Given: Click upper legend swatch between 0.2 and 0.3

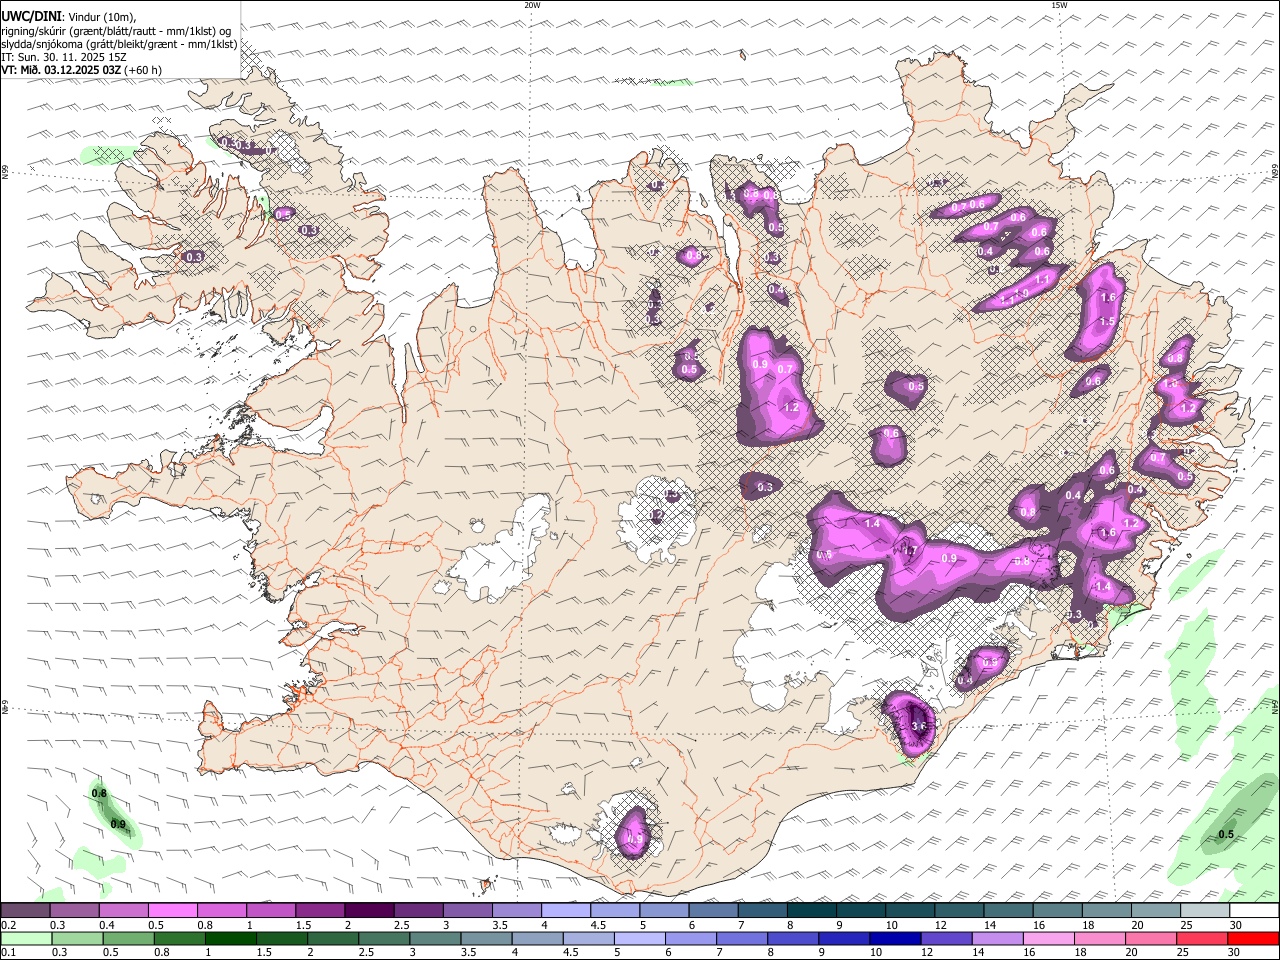Looking at the screenshot, I should click(x=26, y=911).
